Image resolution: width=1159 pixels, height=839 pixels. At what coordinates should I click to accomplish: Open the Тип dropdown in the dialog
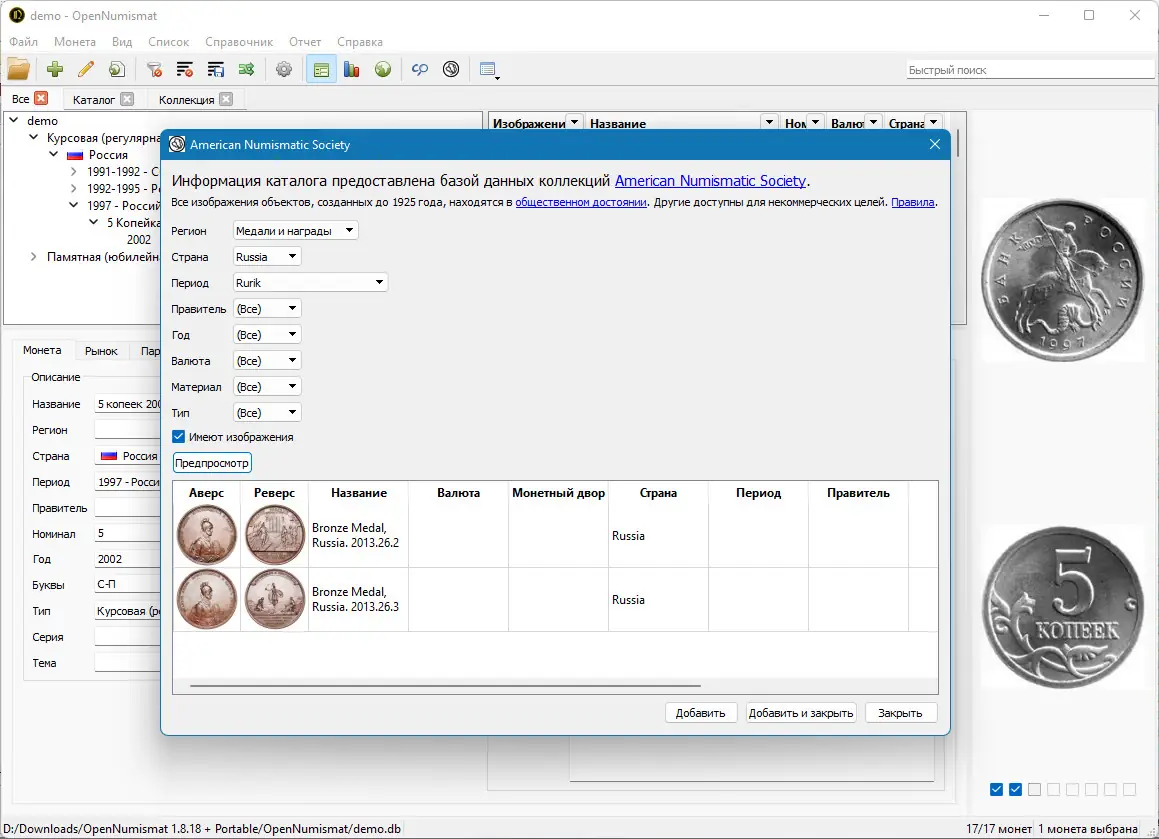coord(267,412)
